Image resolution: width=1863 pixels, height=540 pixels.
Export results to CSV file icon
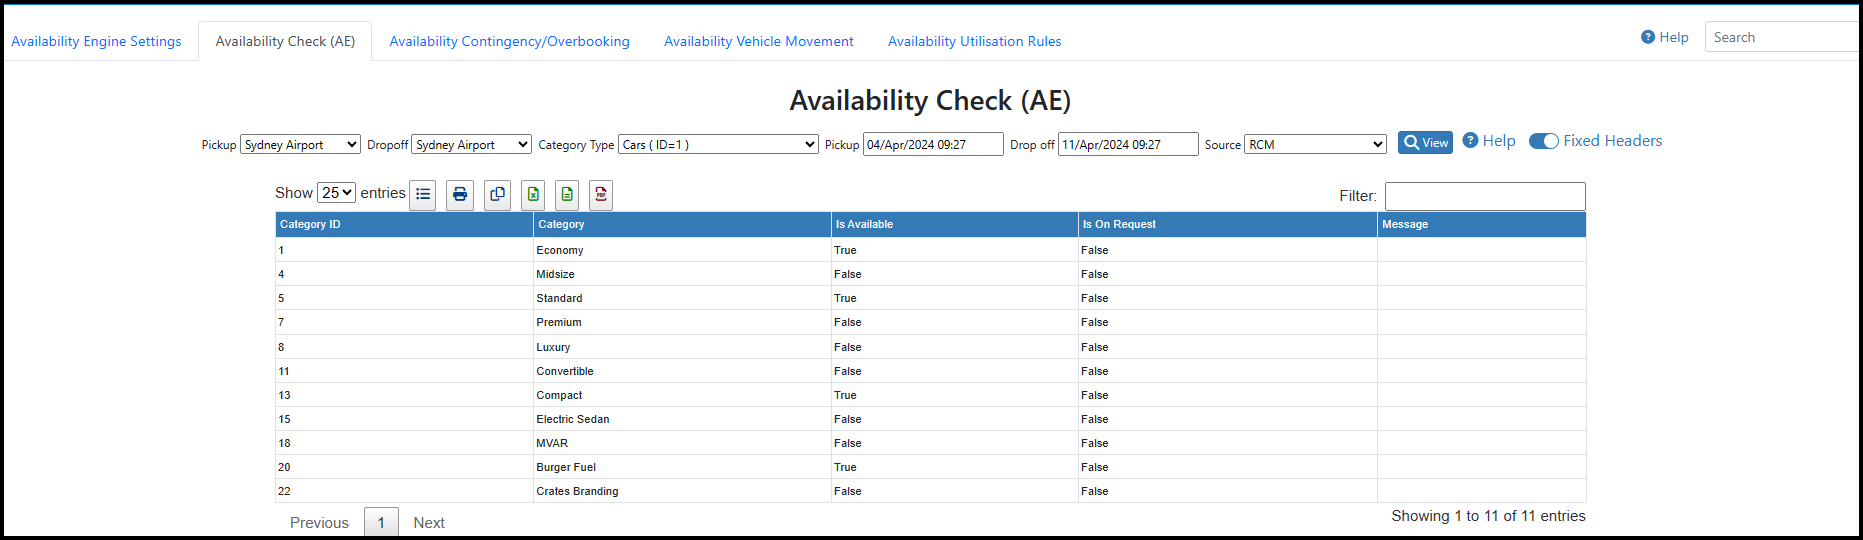coord(567,195)
